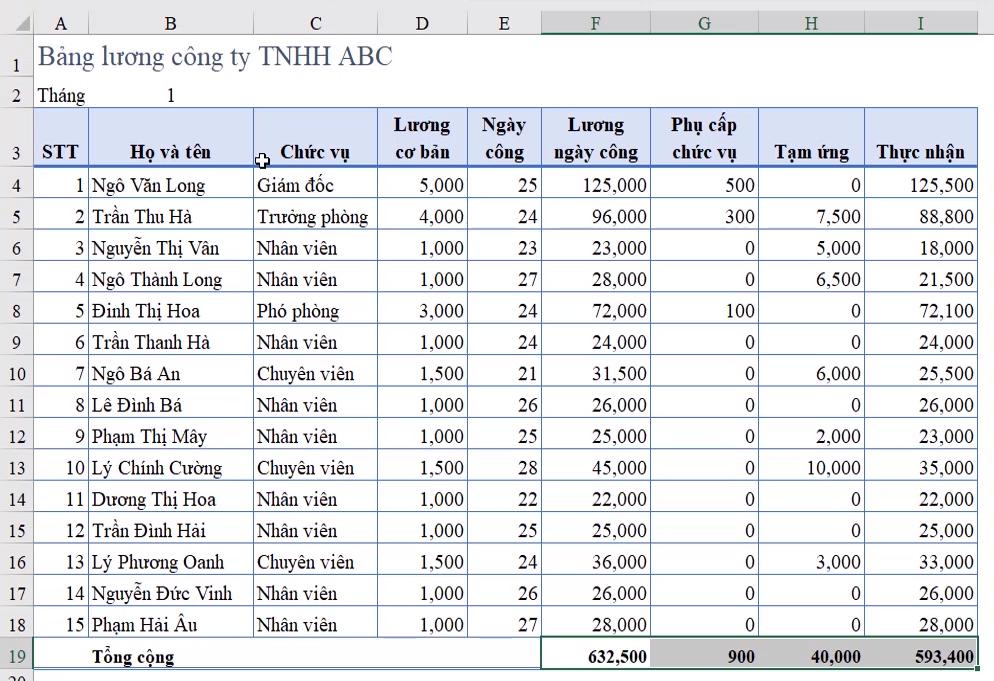Select the Thực nhận total 593,400
Viewport: 994px width, 681px height.
921,655
